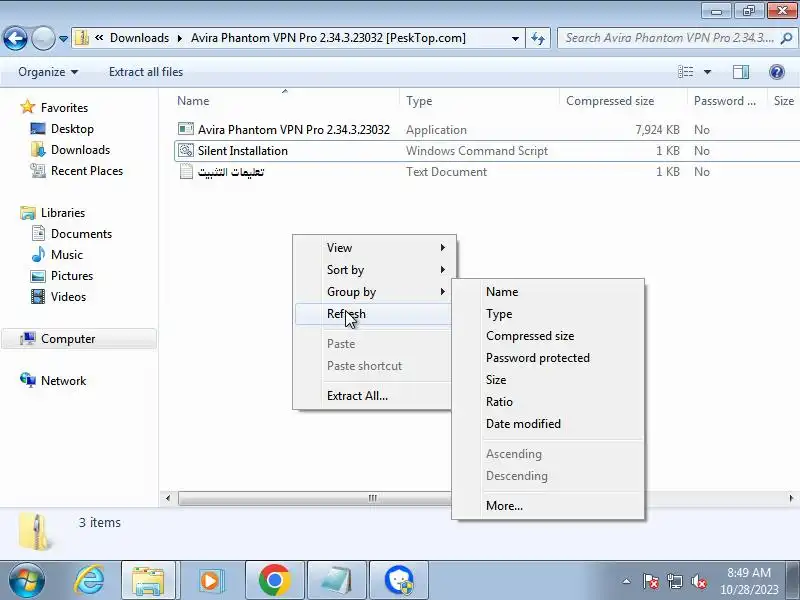Screen dimensions: 800x600
Task: Open the Group by submenu
Action: [373, 292]
